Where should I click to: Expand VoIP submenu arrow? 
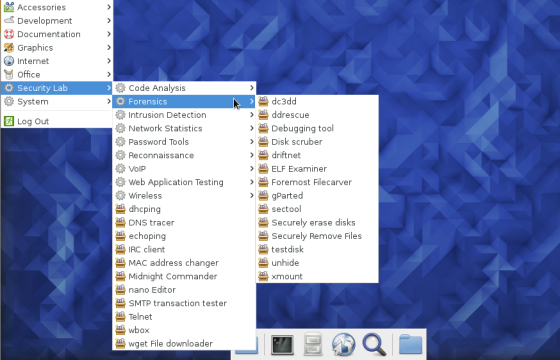(x=251, y=169)
